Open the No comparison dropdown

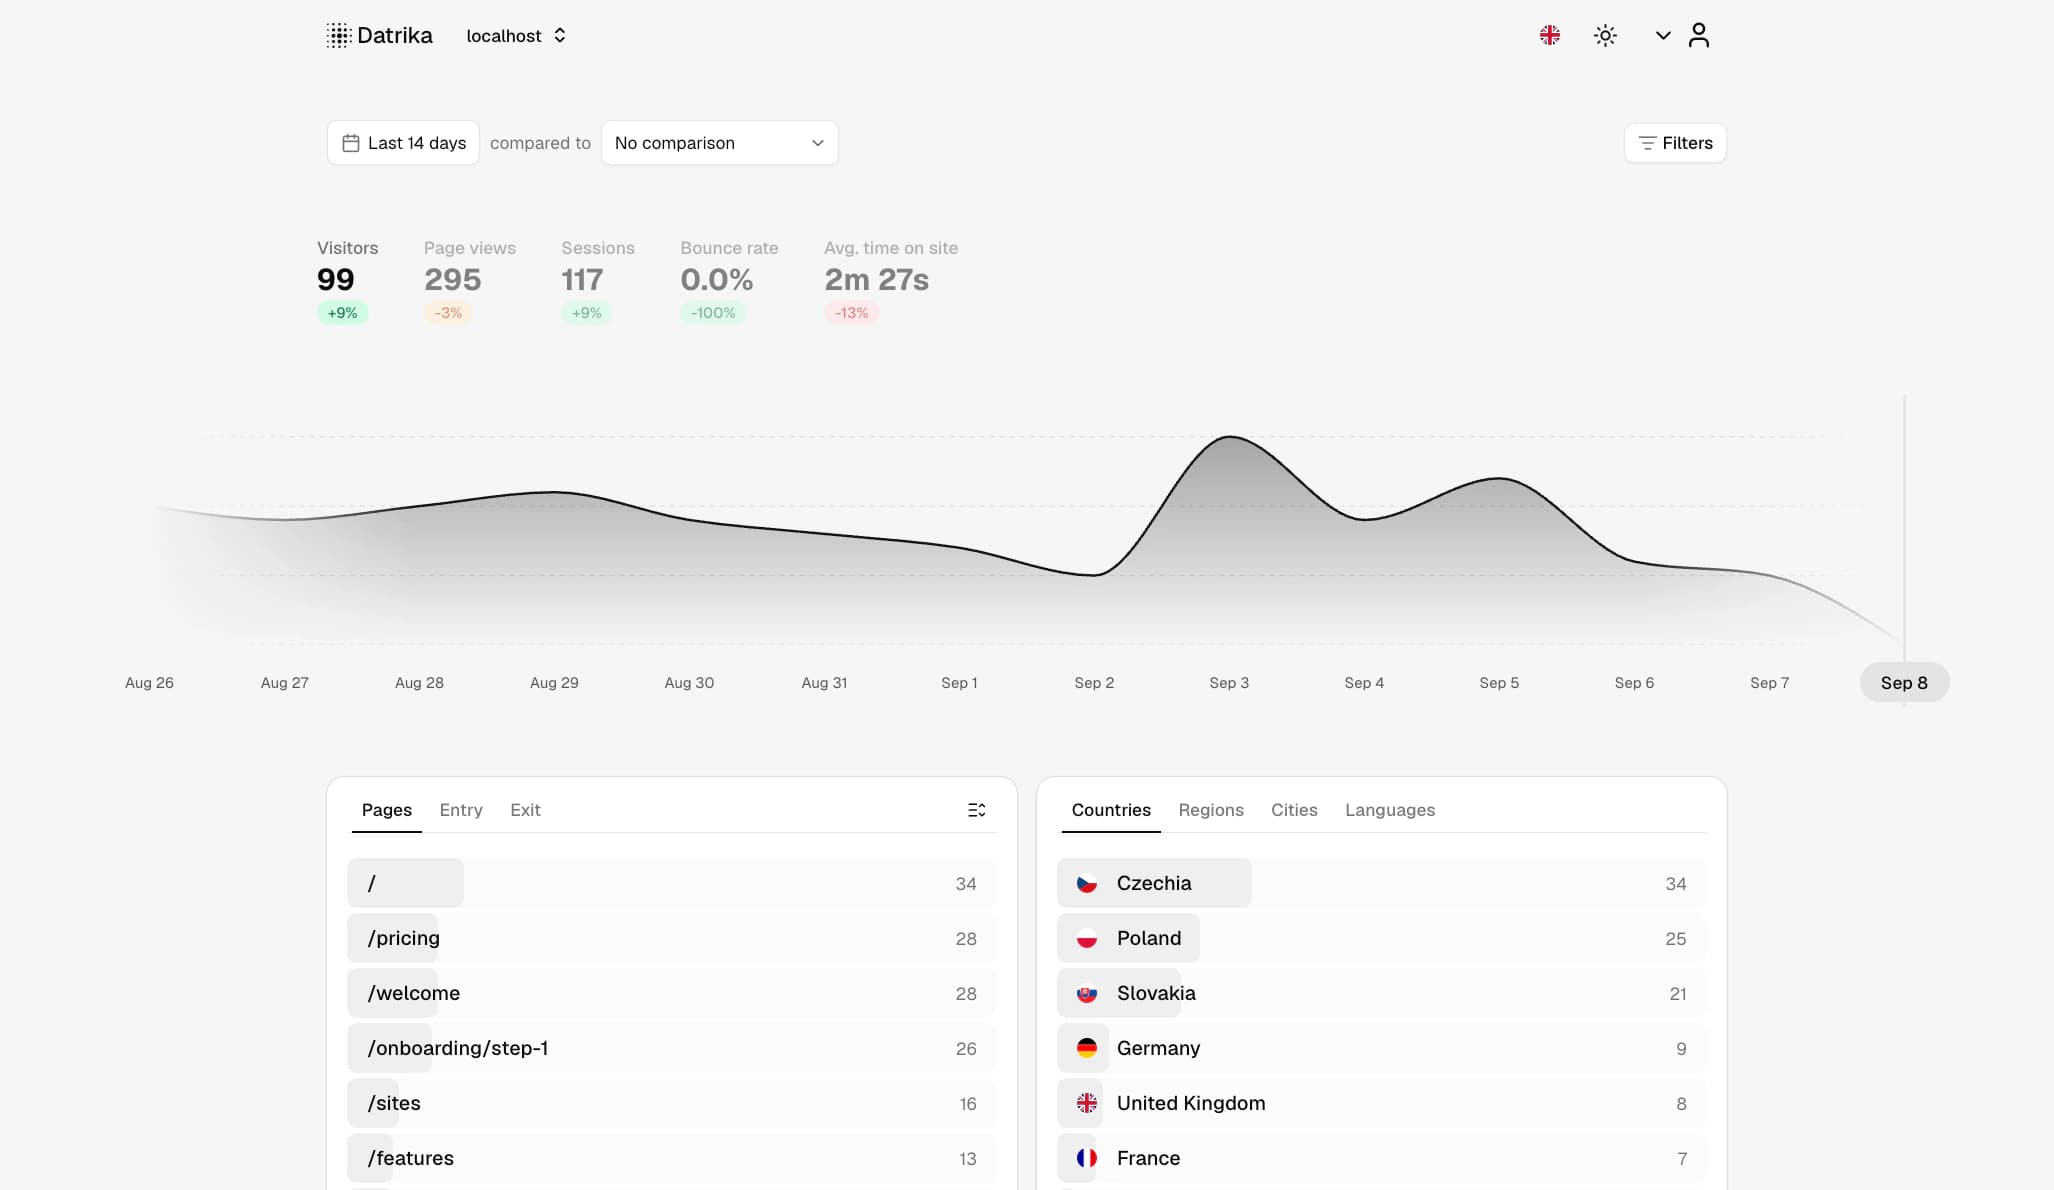(719, 143)
